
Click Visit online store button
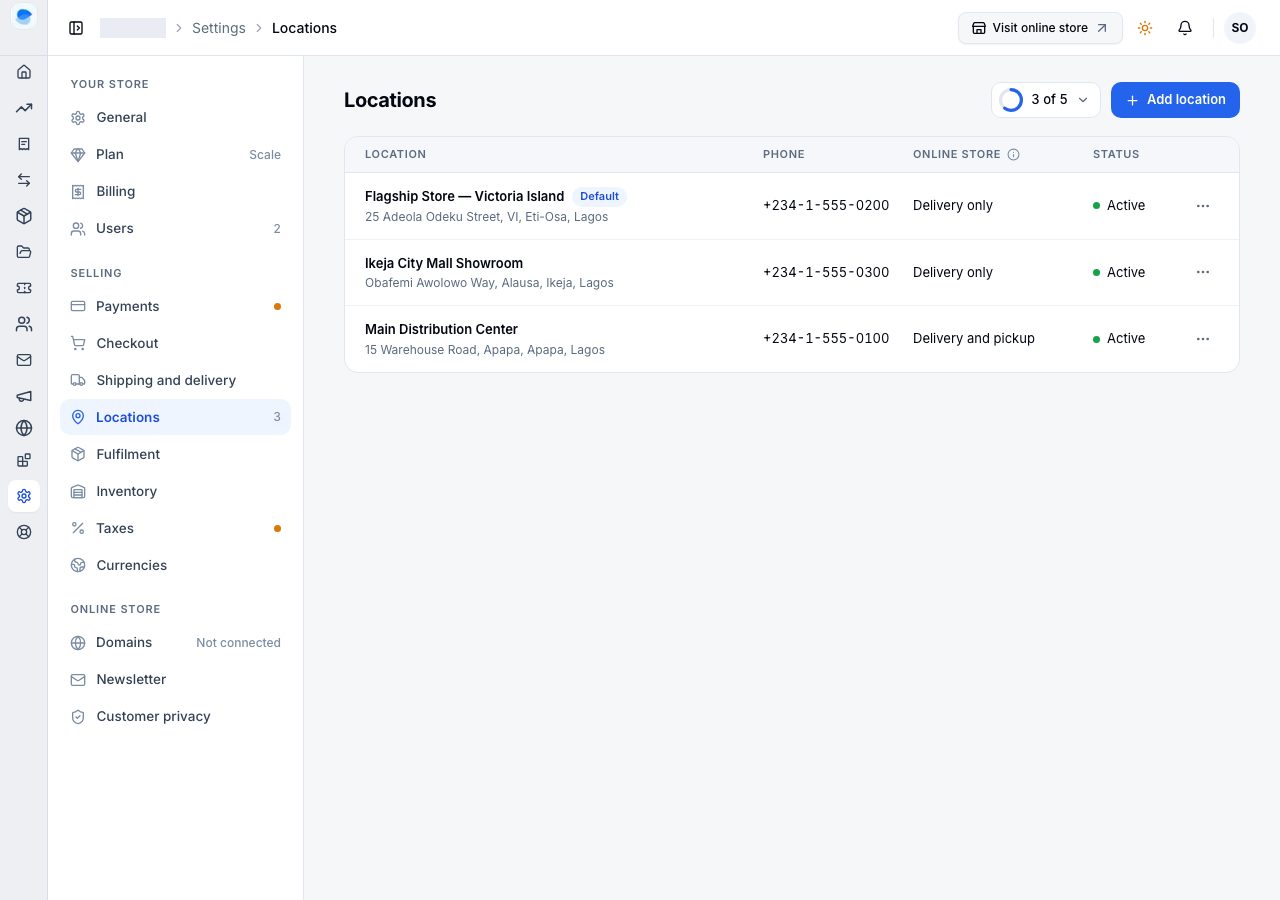coord(1040,28)
